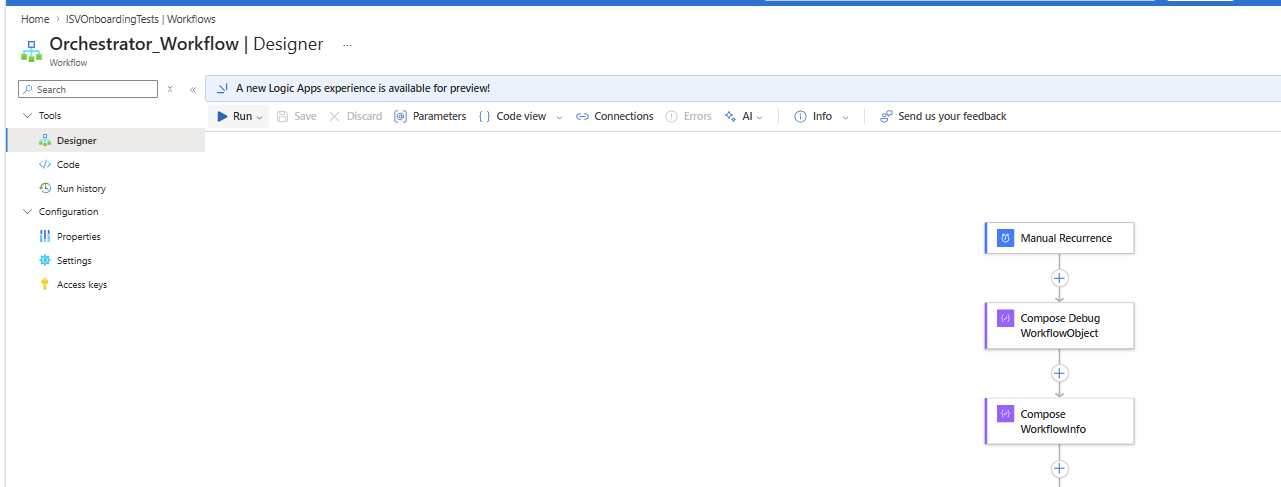
Task: Open ISVOnboardingTests | Workflows breadcrumb
Action: (140, 19)
